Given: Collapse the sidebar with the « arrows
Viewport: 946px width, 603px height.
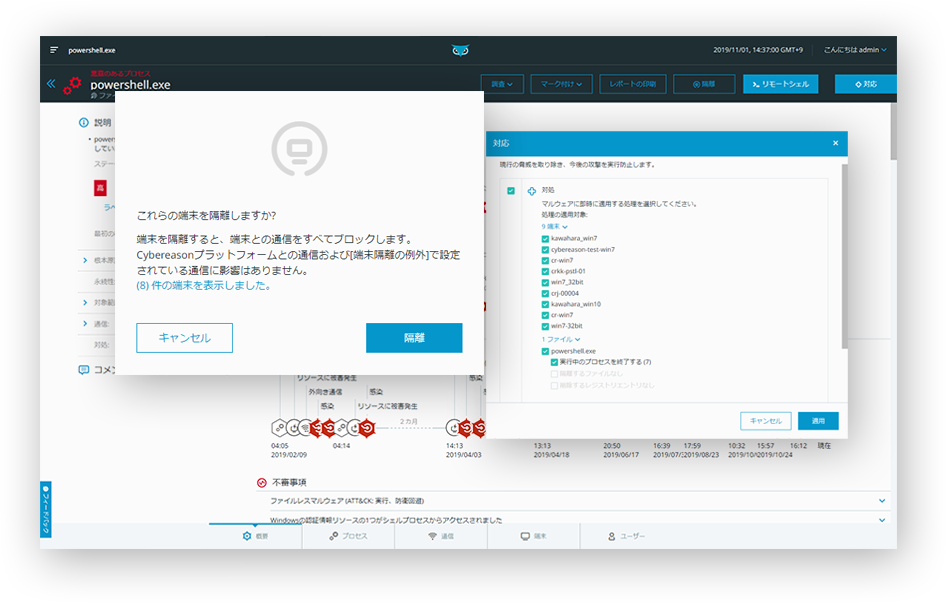Looking at the screenshot, I should (50, 84).
